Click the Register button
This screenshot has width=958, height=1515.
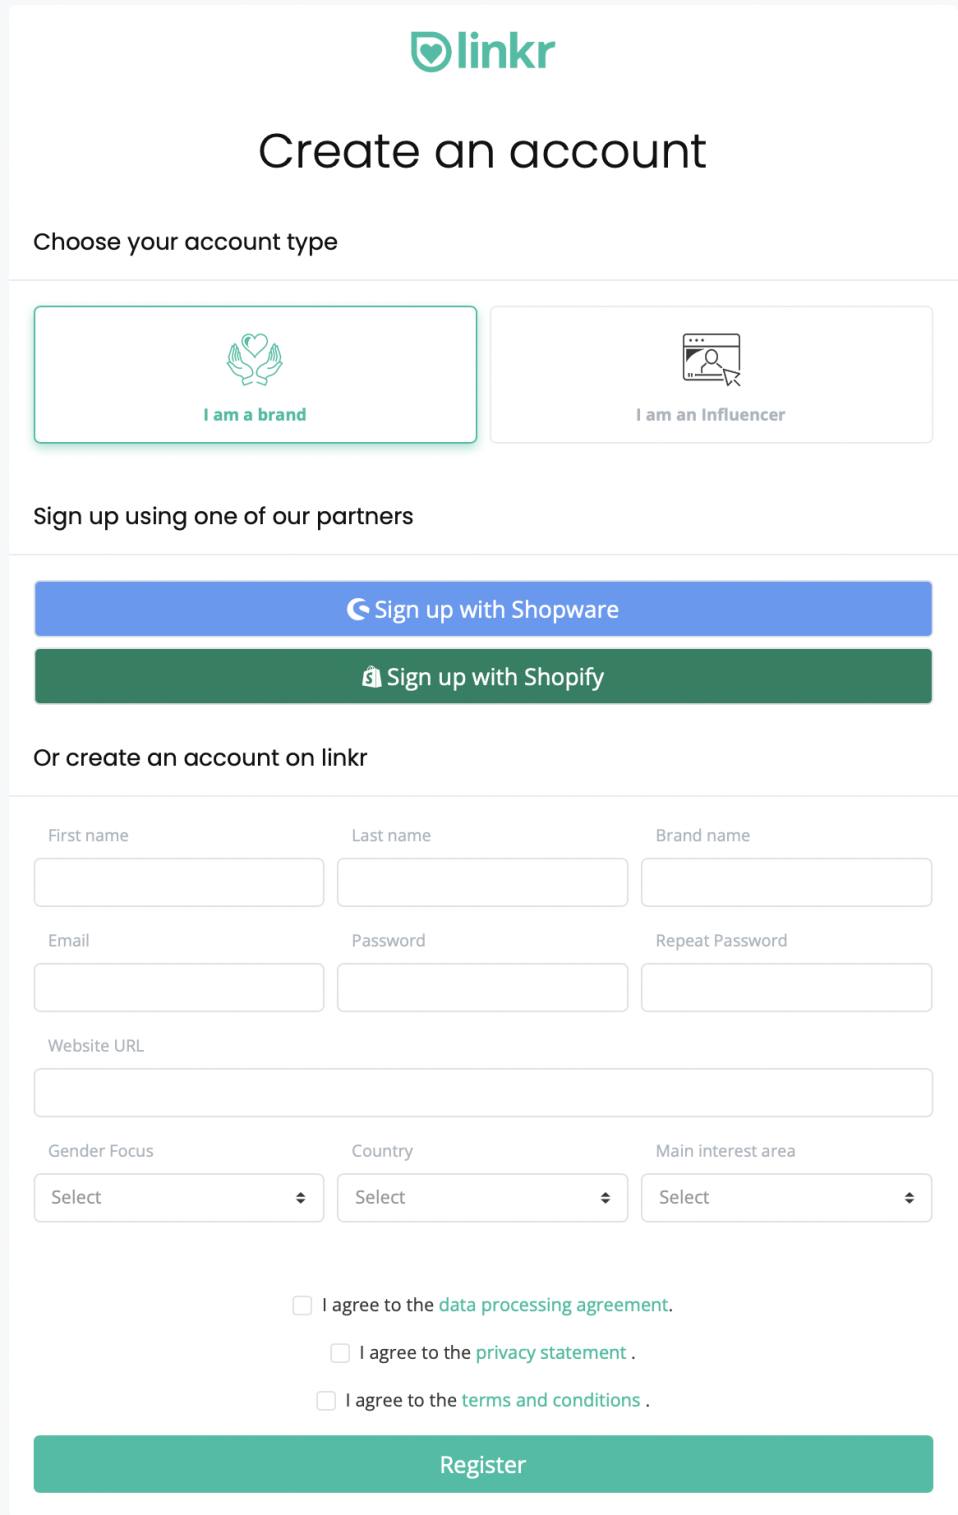(483, 1464)
